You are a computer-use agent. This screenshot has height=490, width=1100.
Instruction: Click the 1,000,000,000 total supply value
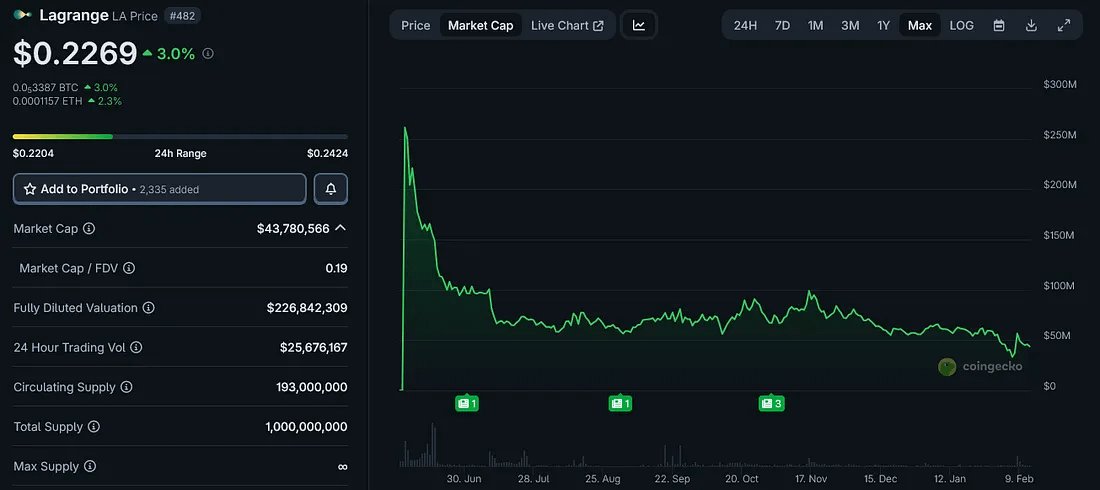[307, 427]
